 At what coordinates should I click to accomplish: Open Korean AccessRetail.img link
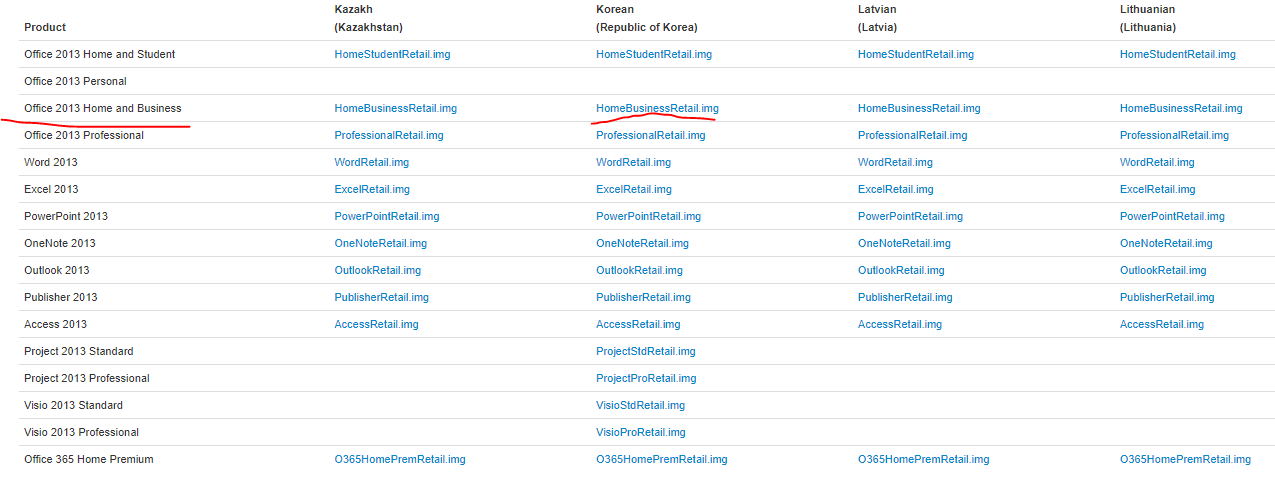point(639,324)
